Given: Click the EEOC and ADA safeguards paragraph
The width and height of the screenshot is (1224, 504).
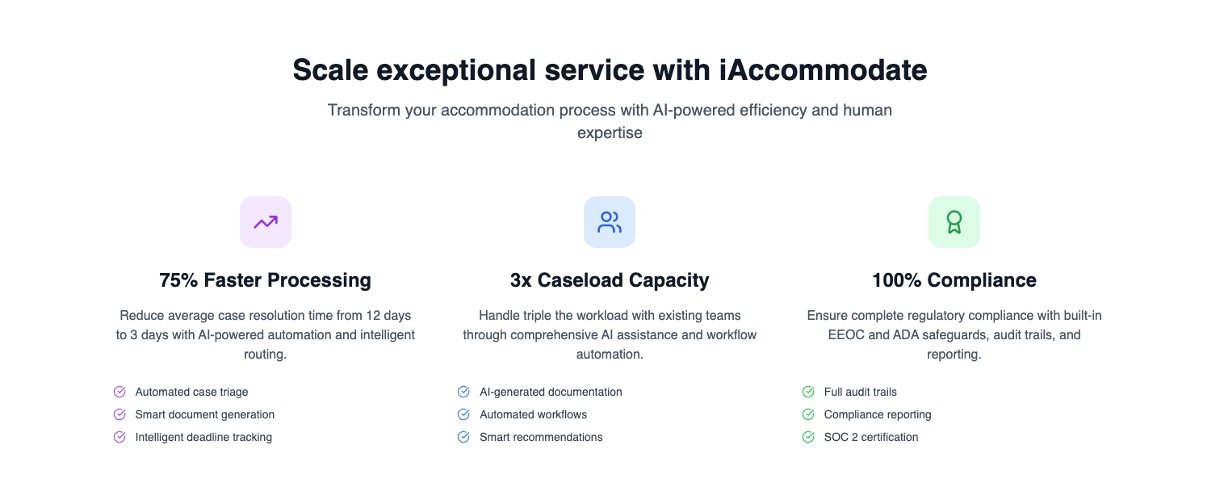Looking at the screenshot, I should coord(954,335).
